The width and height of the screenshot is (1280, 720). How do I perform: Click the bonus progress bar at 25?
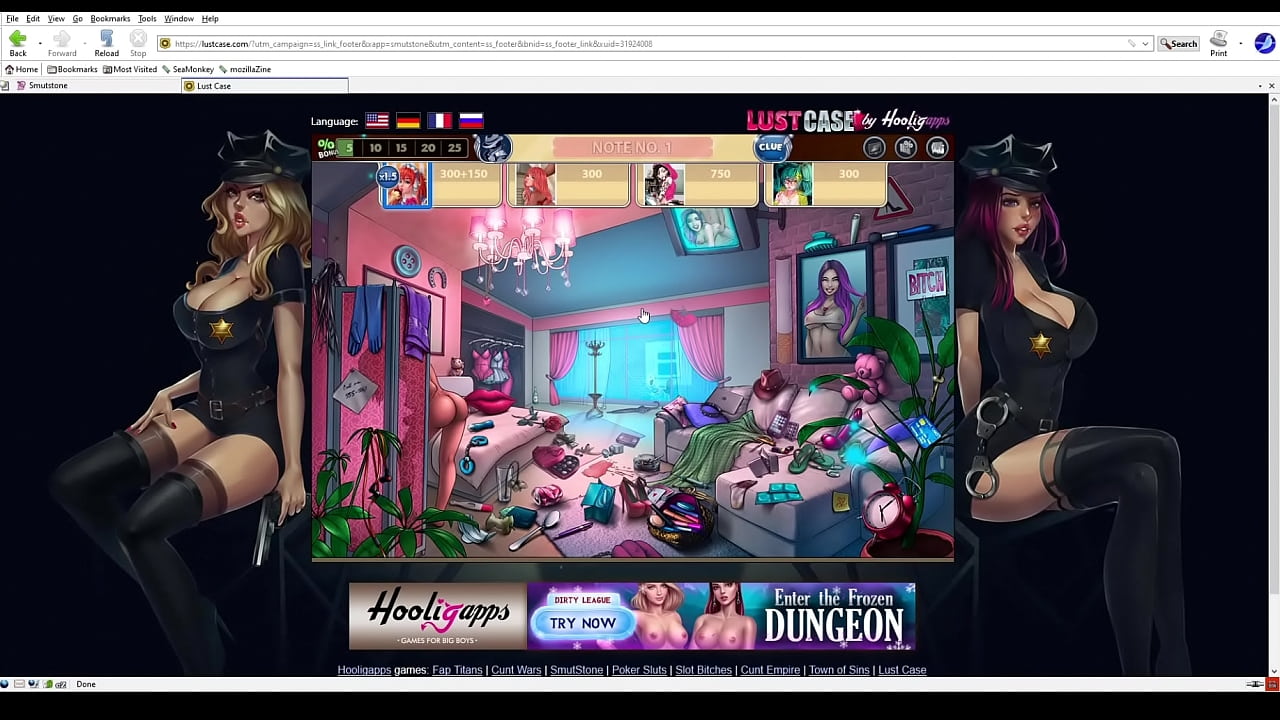(453, 147)
